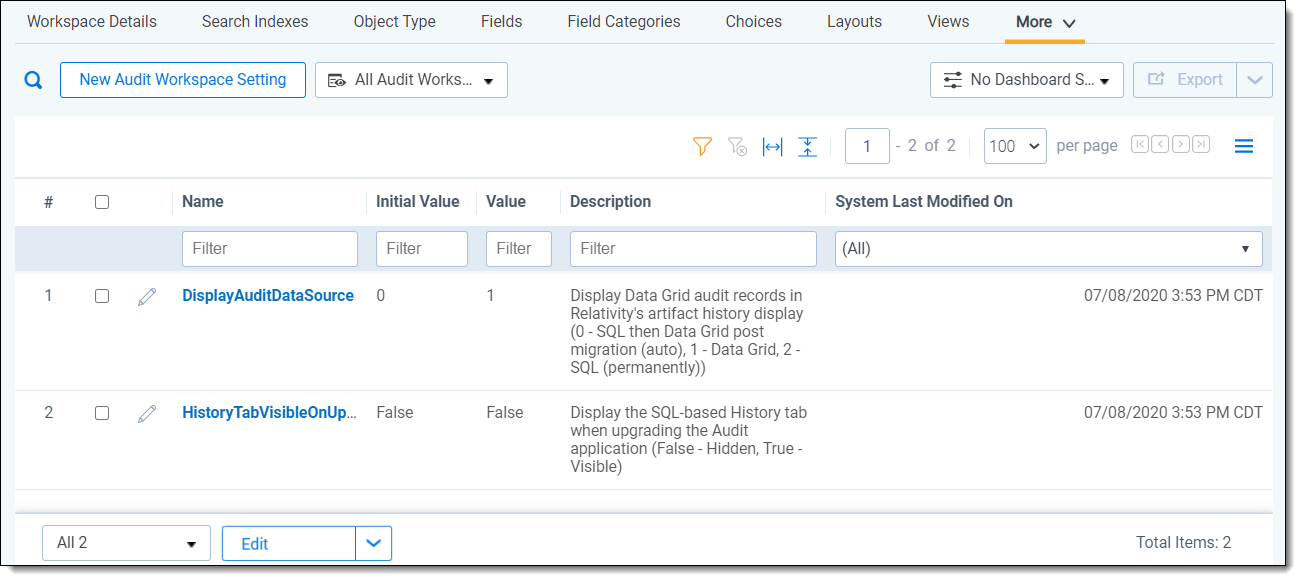Screen dimensions: 1301x581
Task: Toggle the orange show filters icon
Action: 702,147
